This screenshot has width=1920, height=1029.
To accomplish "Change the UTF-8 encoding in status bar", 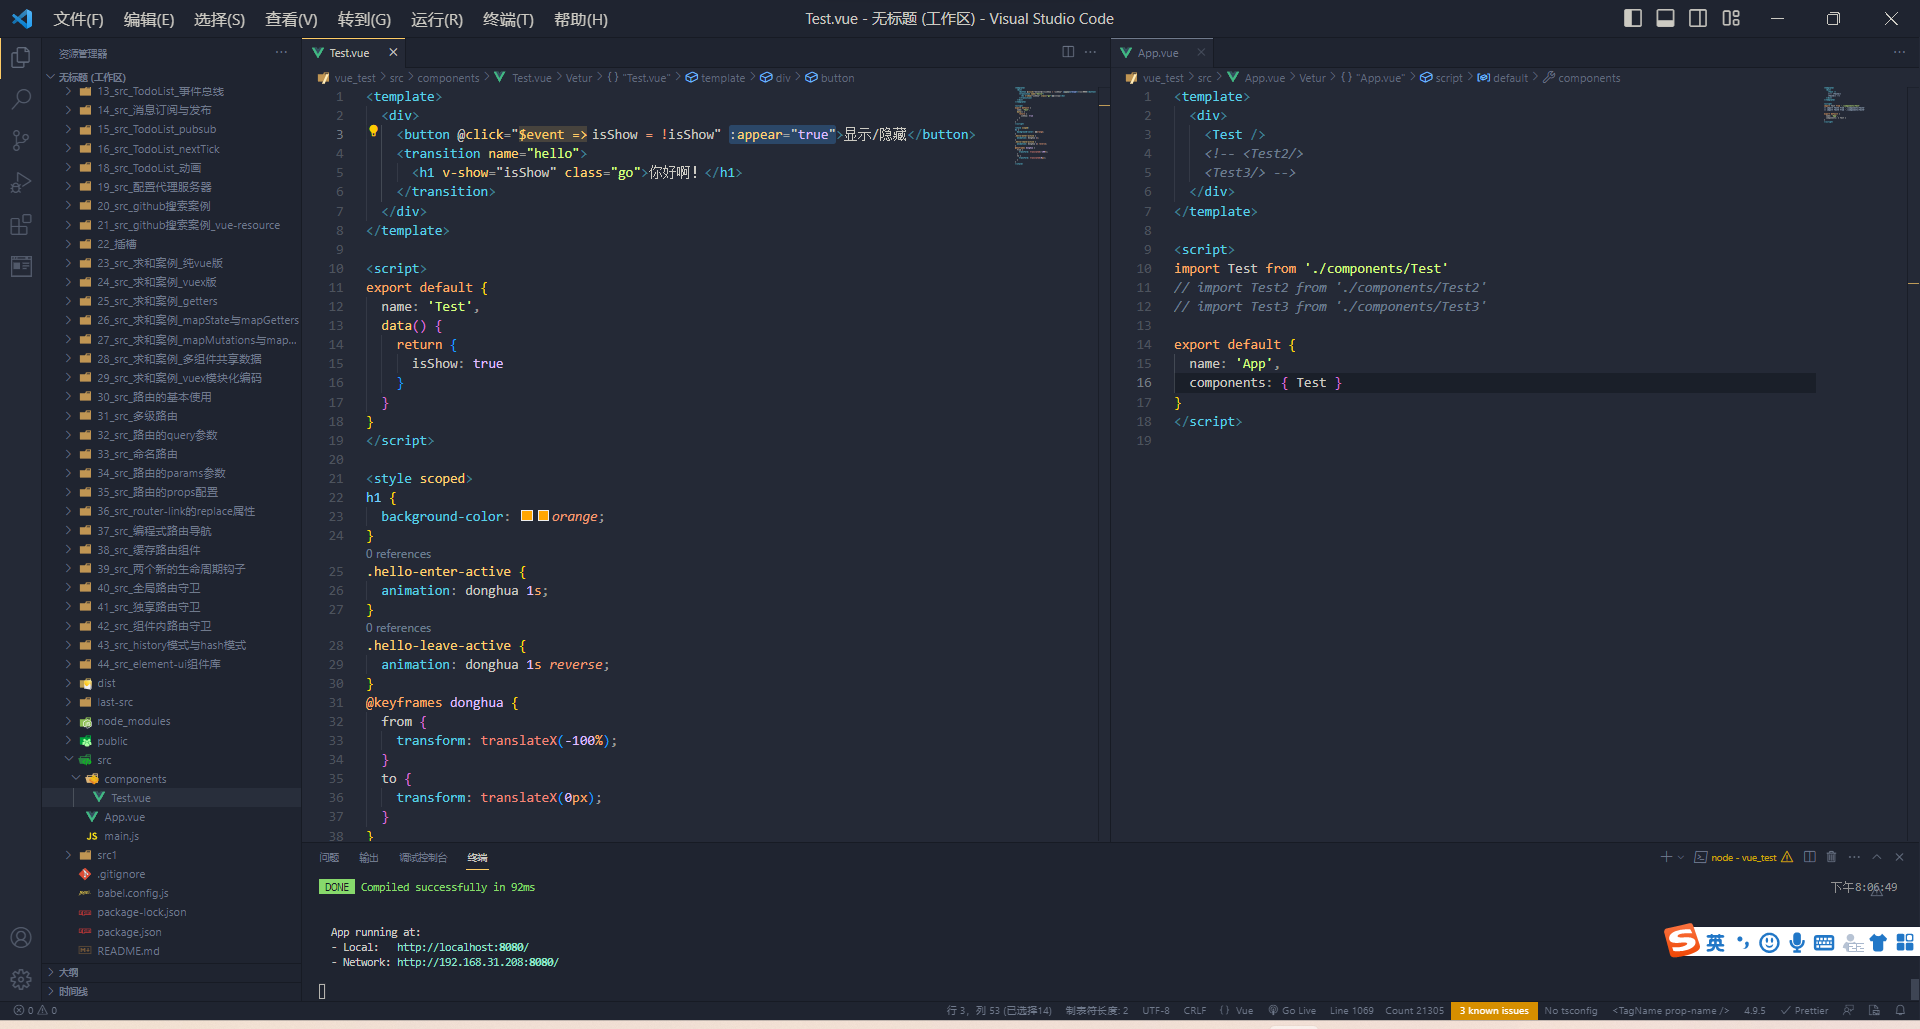I will click(1156, 1010).
